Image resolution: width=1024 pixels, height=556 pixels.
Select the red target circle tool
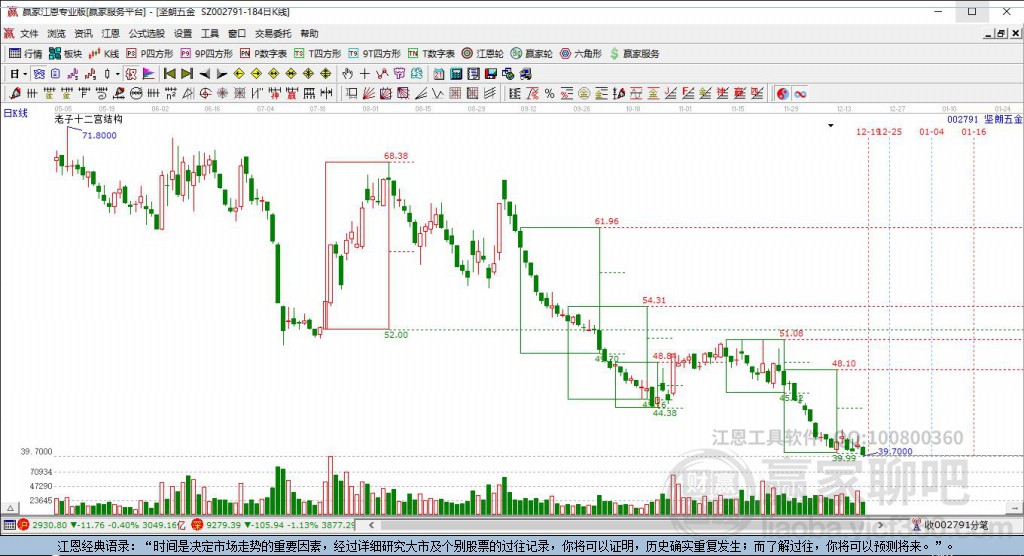tap(205, 93)
